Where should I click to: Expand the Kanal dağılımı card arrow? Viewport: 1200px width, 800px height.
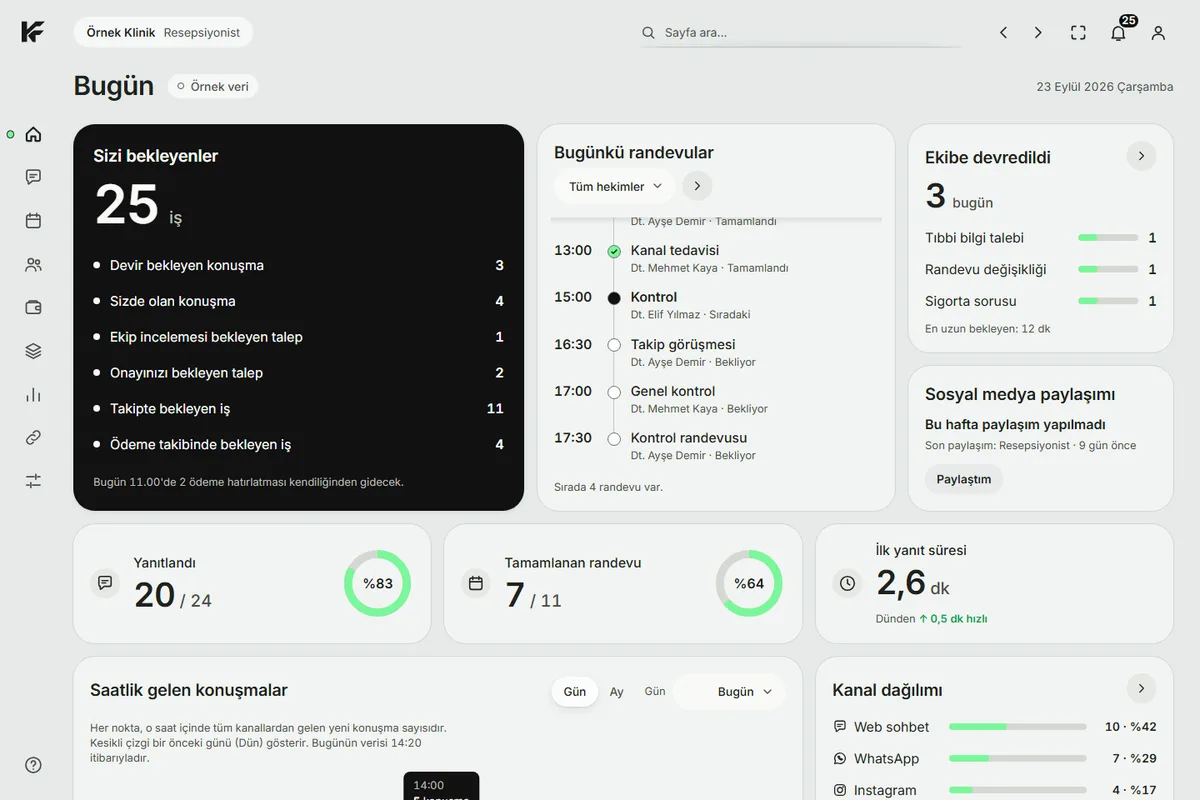click(x=1141, y=688)
